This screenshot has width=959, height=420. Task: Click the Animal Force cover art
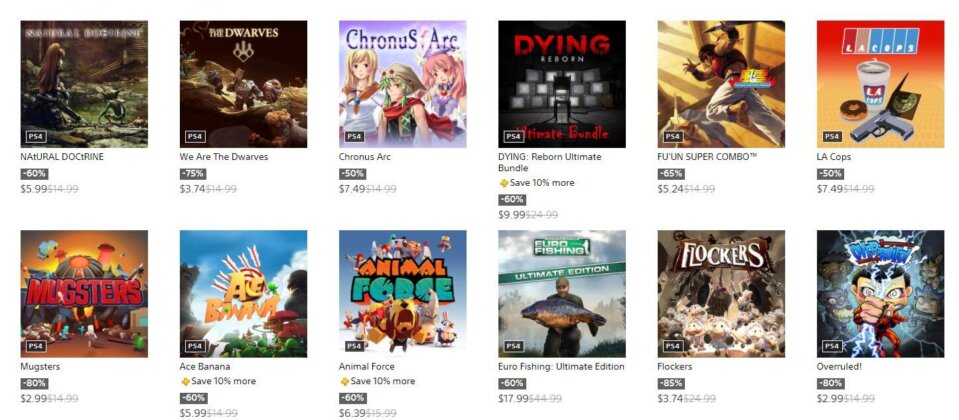pos(402,294)
